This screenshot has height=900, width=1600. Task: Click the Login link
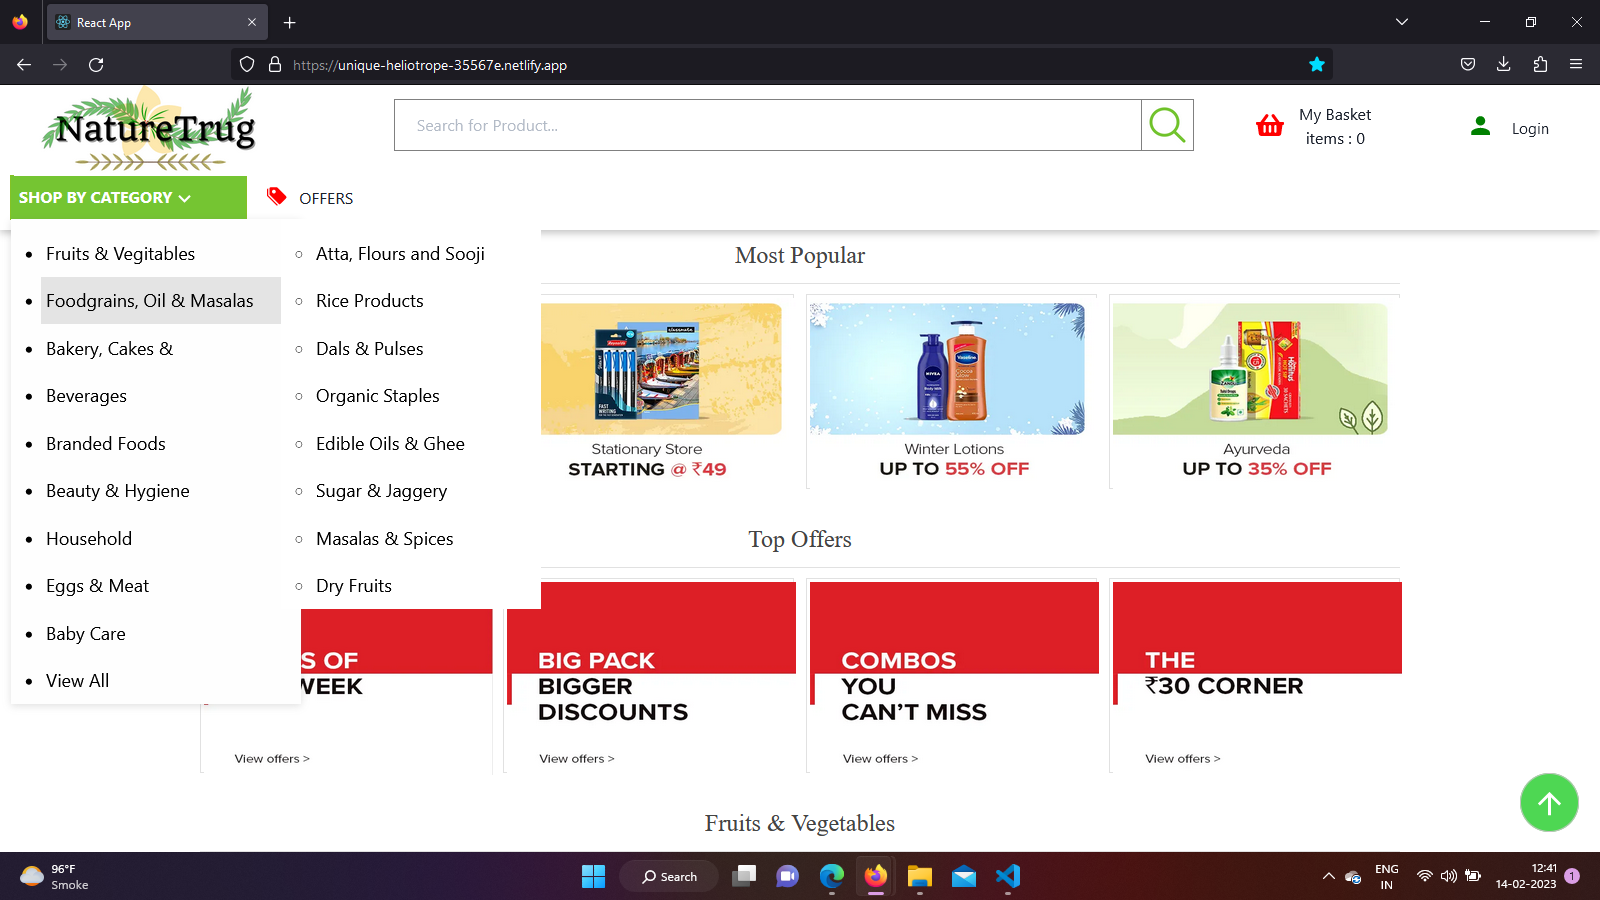click(x=1530, y=129)
